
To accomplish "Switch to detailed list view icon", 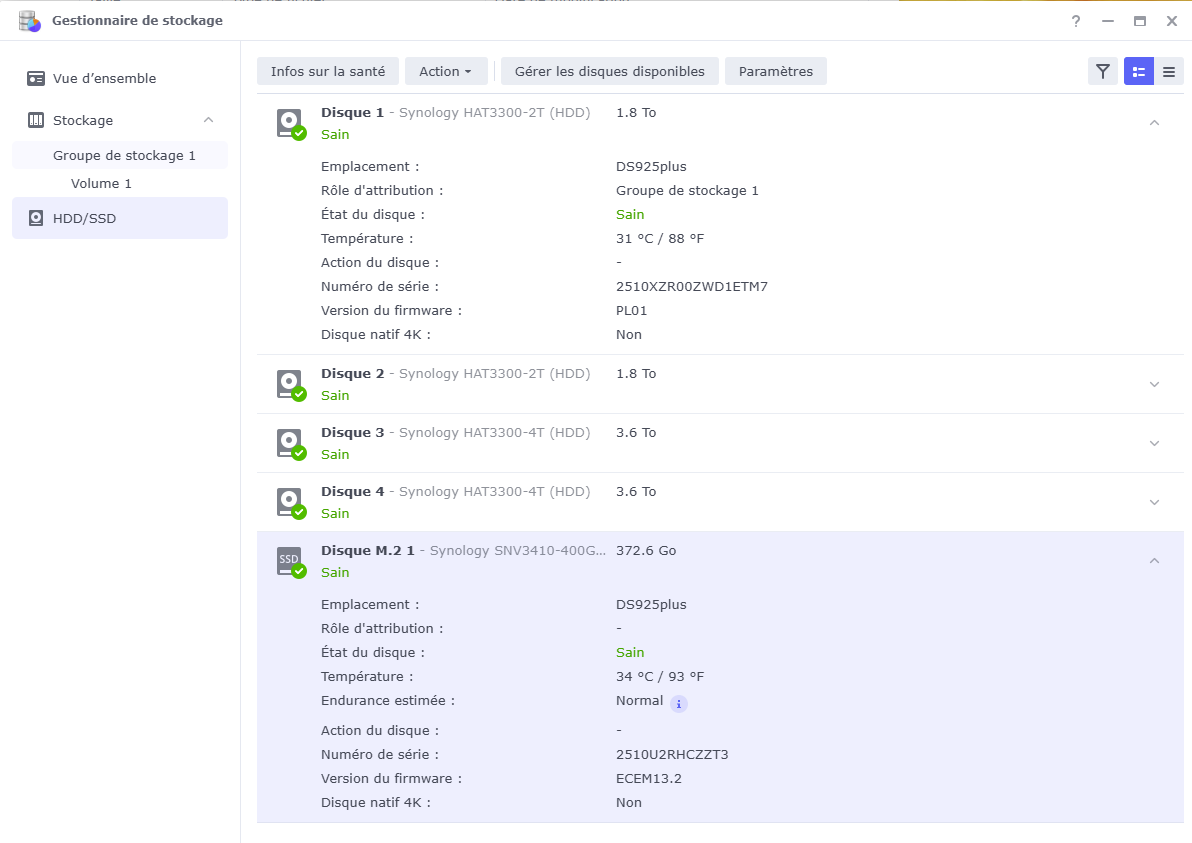I will click(1138, 71).
